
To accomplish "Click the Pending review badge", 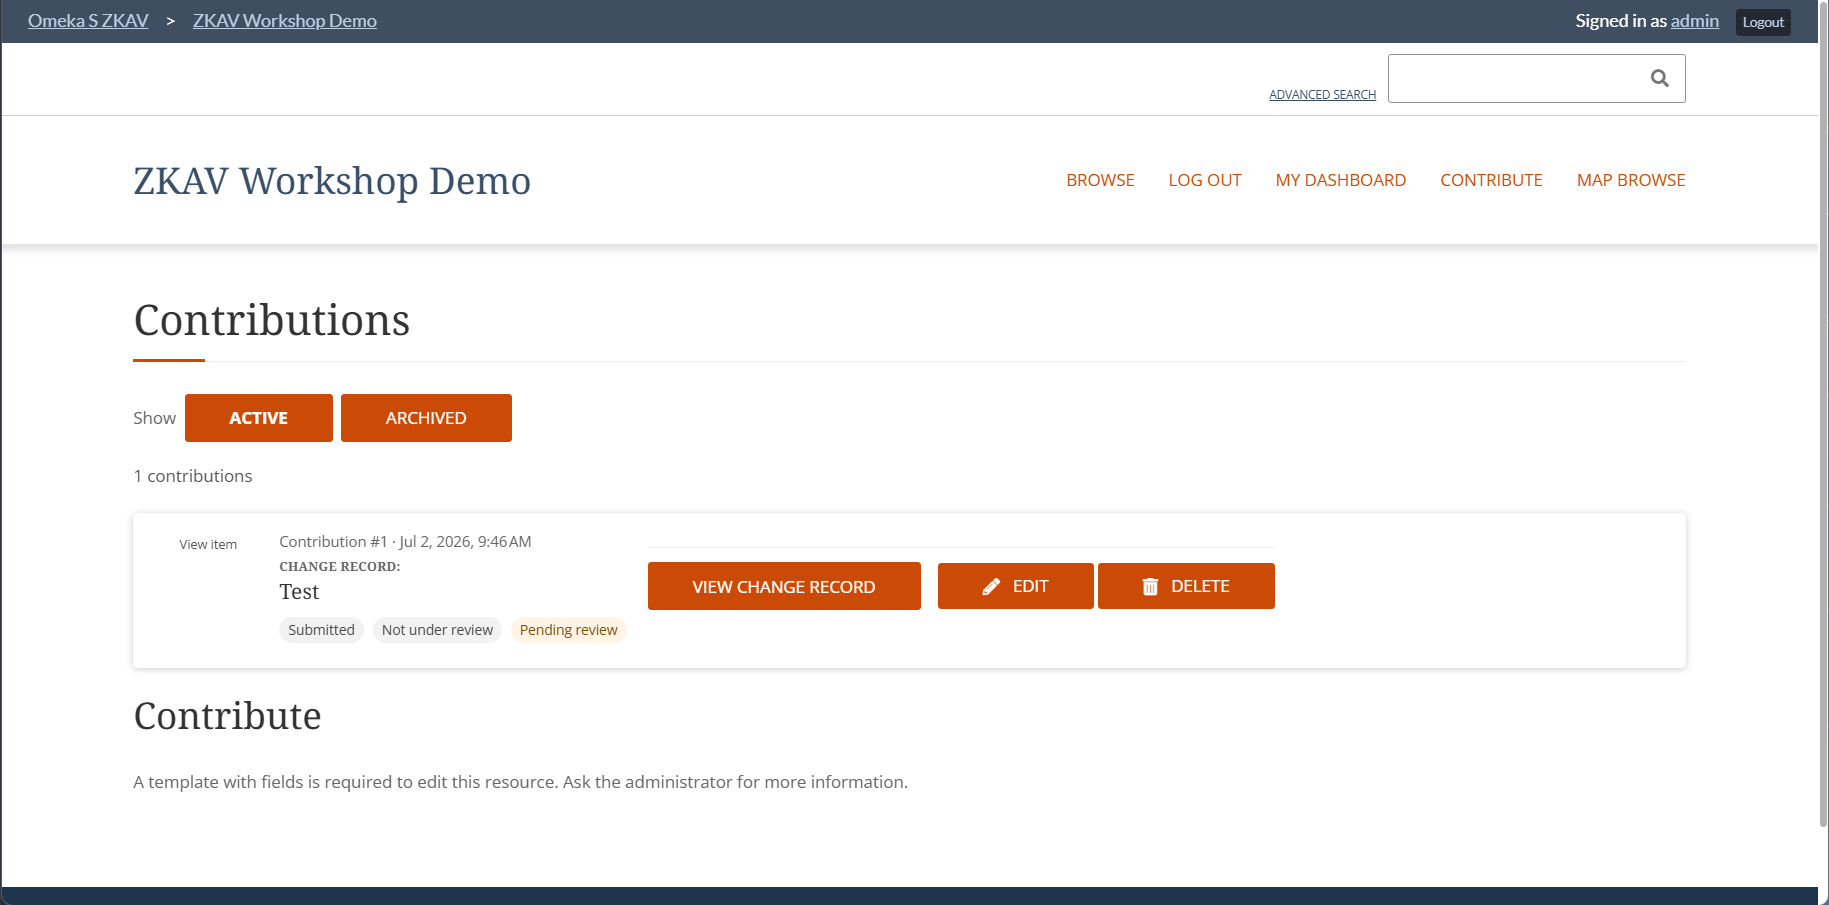I will click(x=568, y=630).
